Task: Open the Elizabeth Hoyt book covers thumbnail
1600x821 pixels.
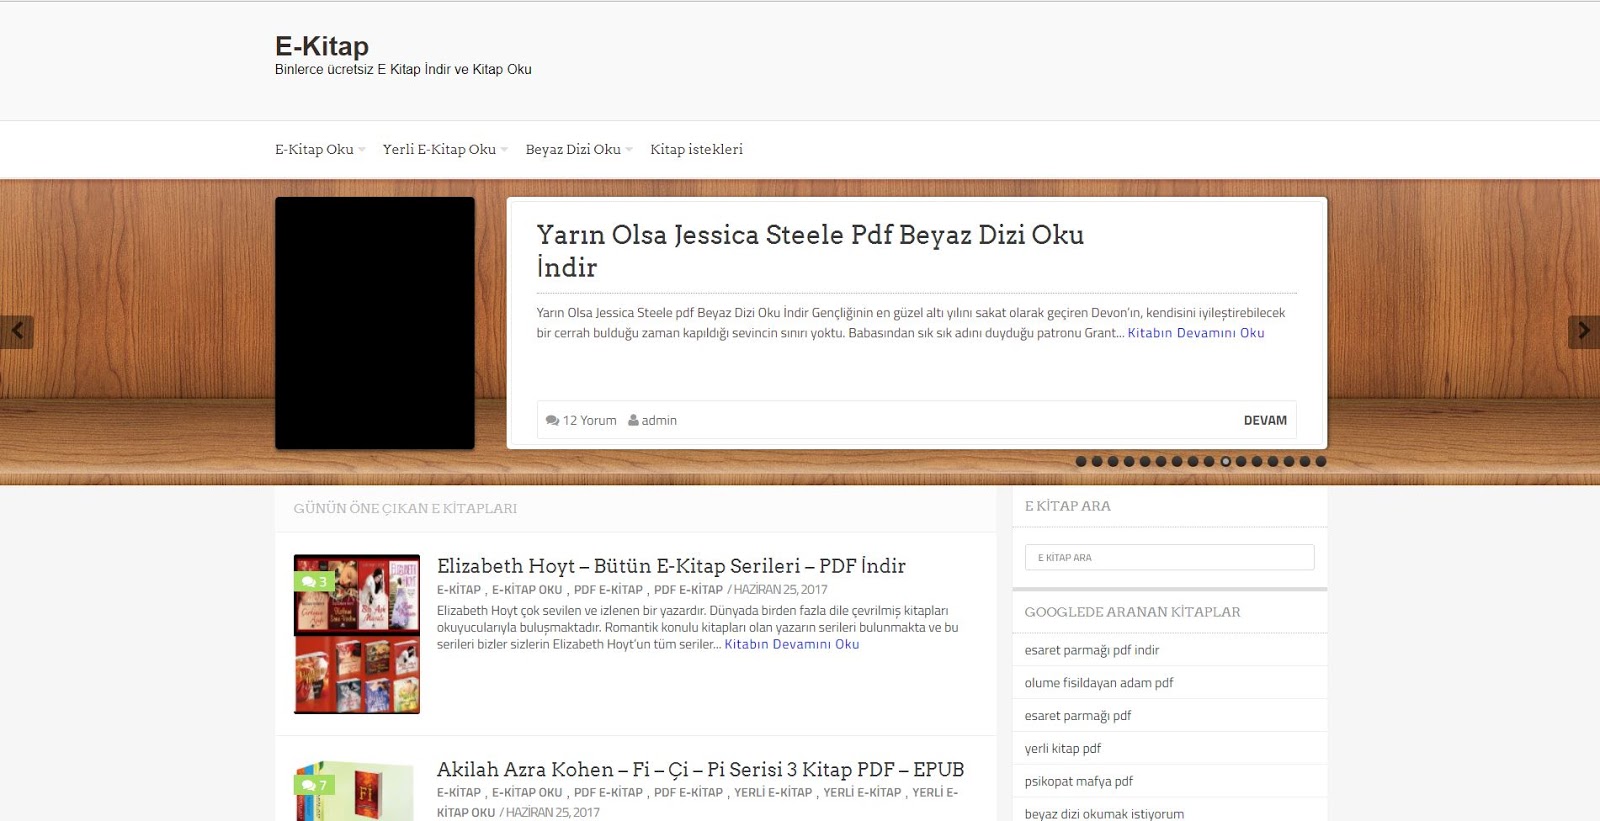Action: tap(357, 634)
